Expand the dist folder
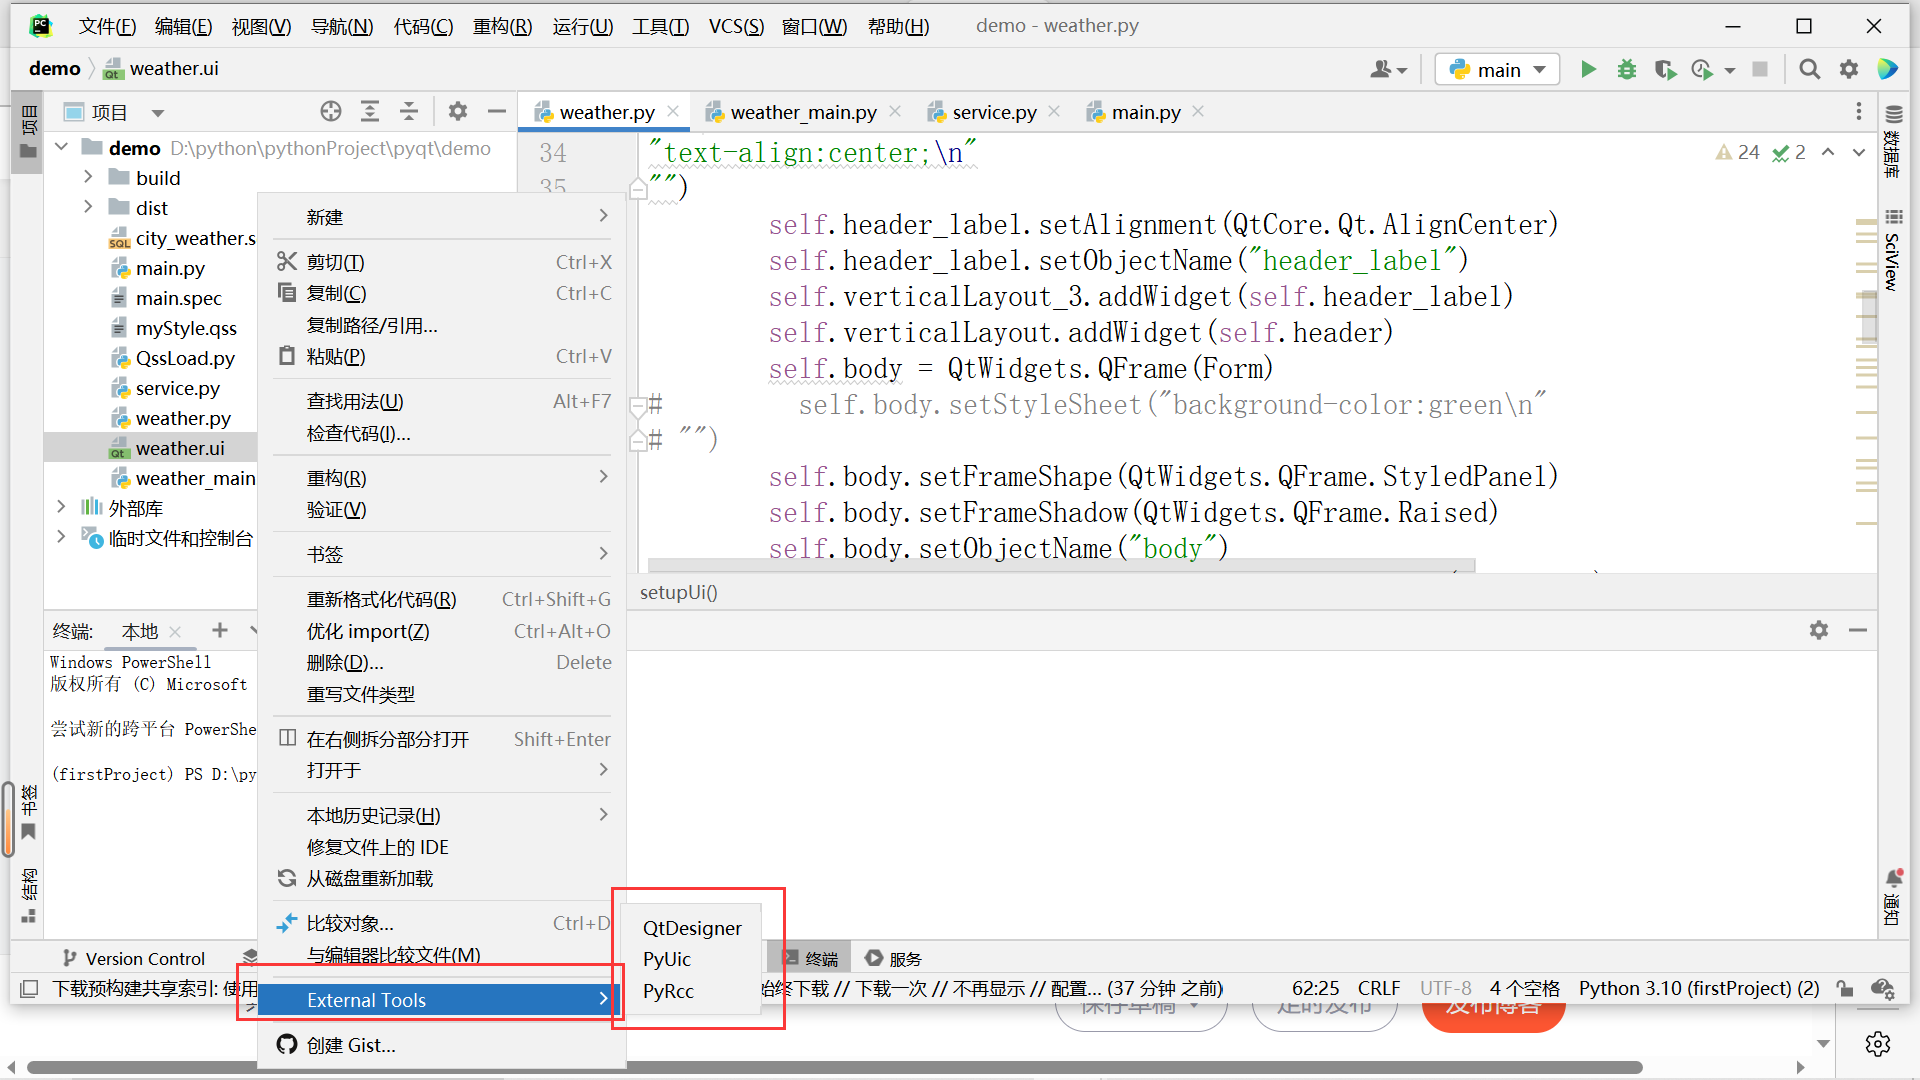The width and height of the screenshot is (1920, 1080). pyautogui.click(x=88, y=207)
